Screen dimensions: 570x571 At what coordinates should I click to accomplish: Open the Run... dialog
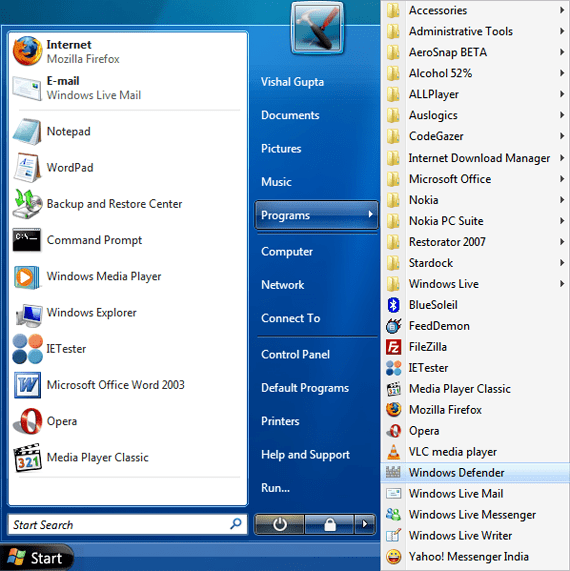275,488
